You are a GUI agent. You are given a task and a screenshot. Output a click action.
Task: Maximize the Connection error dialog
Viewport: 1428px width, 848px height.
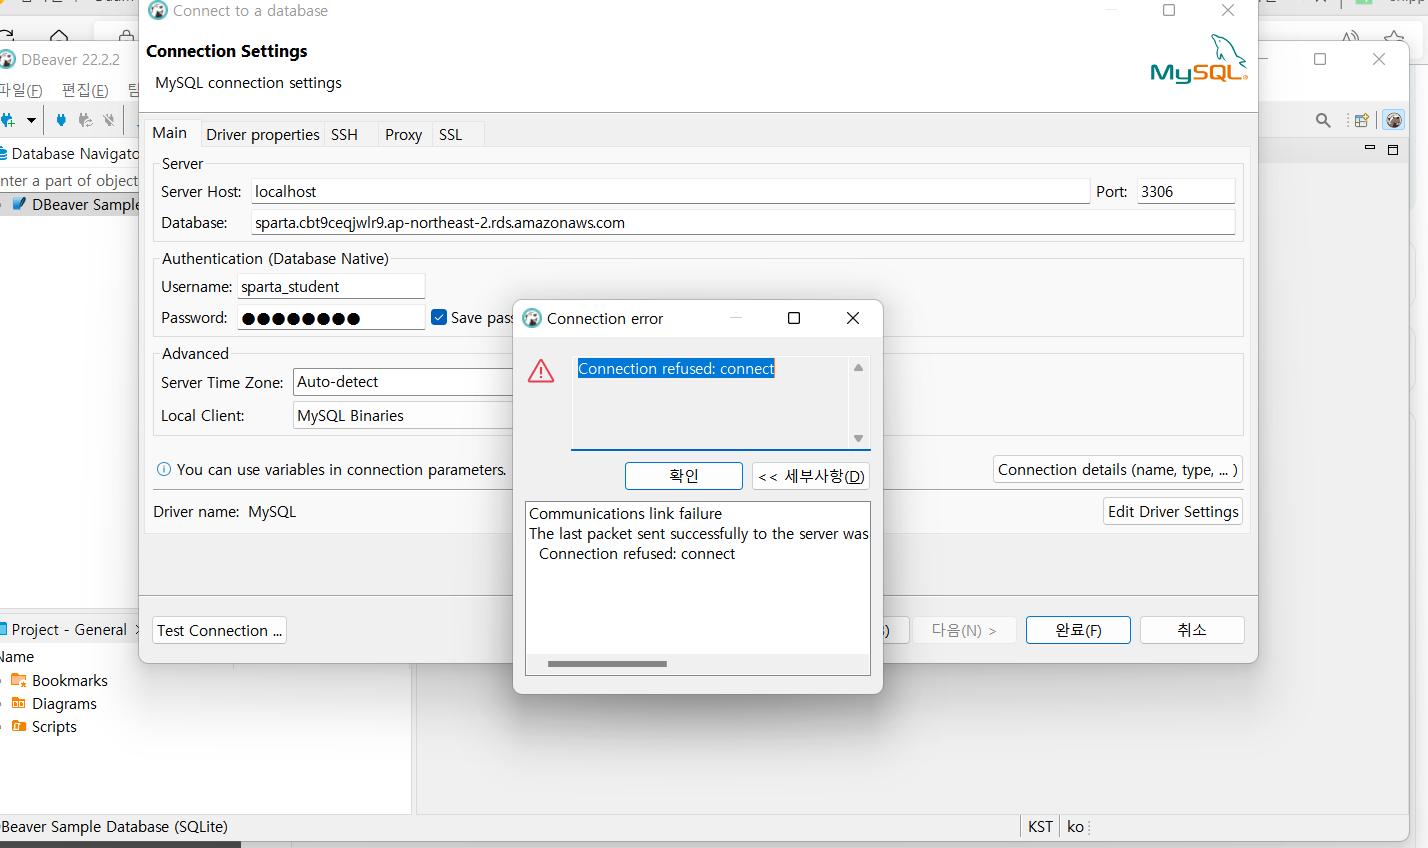(x=794, y=318)
